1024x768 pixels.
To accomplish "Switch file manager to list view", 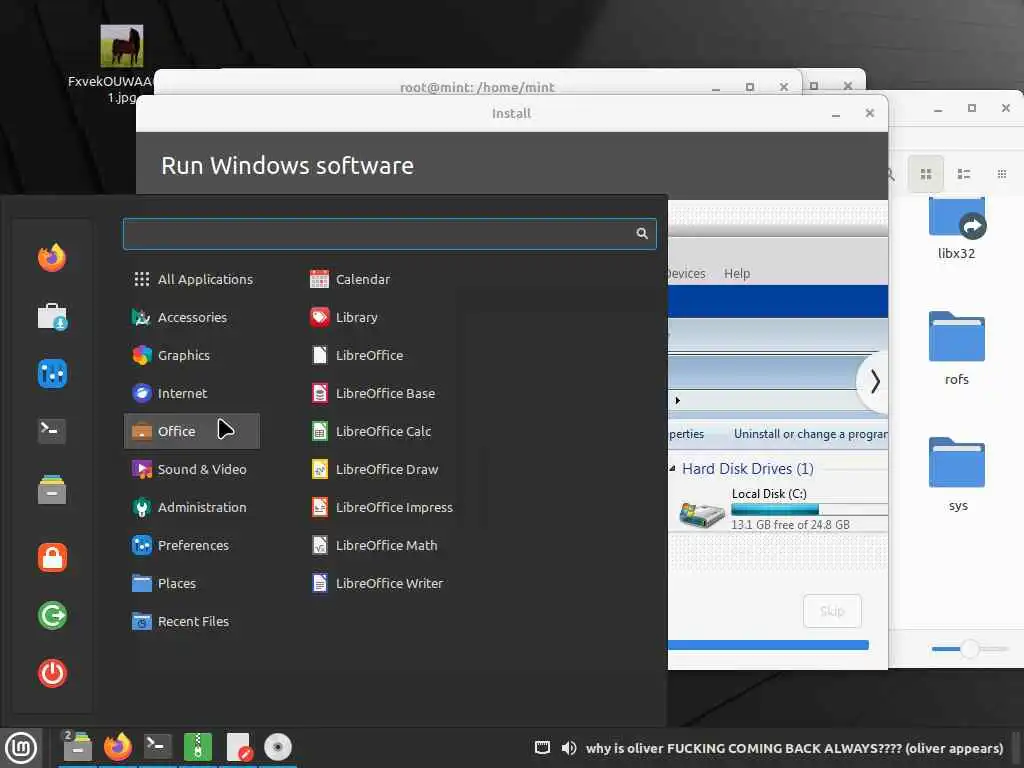I will click(x=963, y=174).
